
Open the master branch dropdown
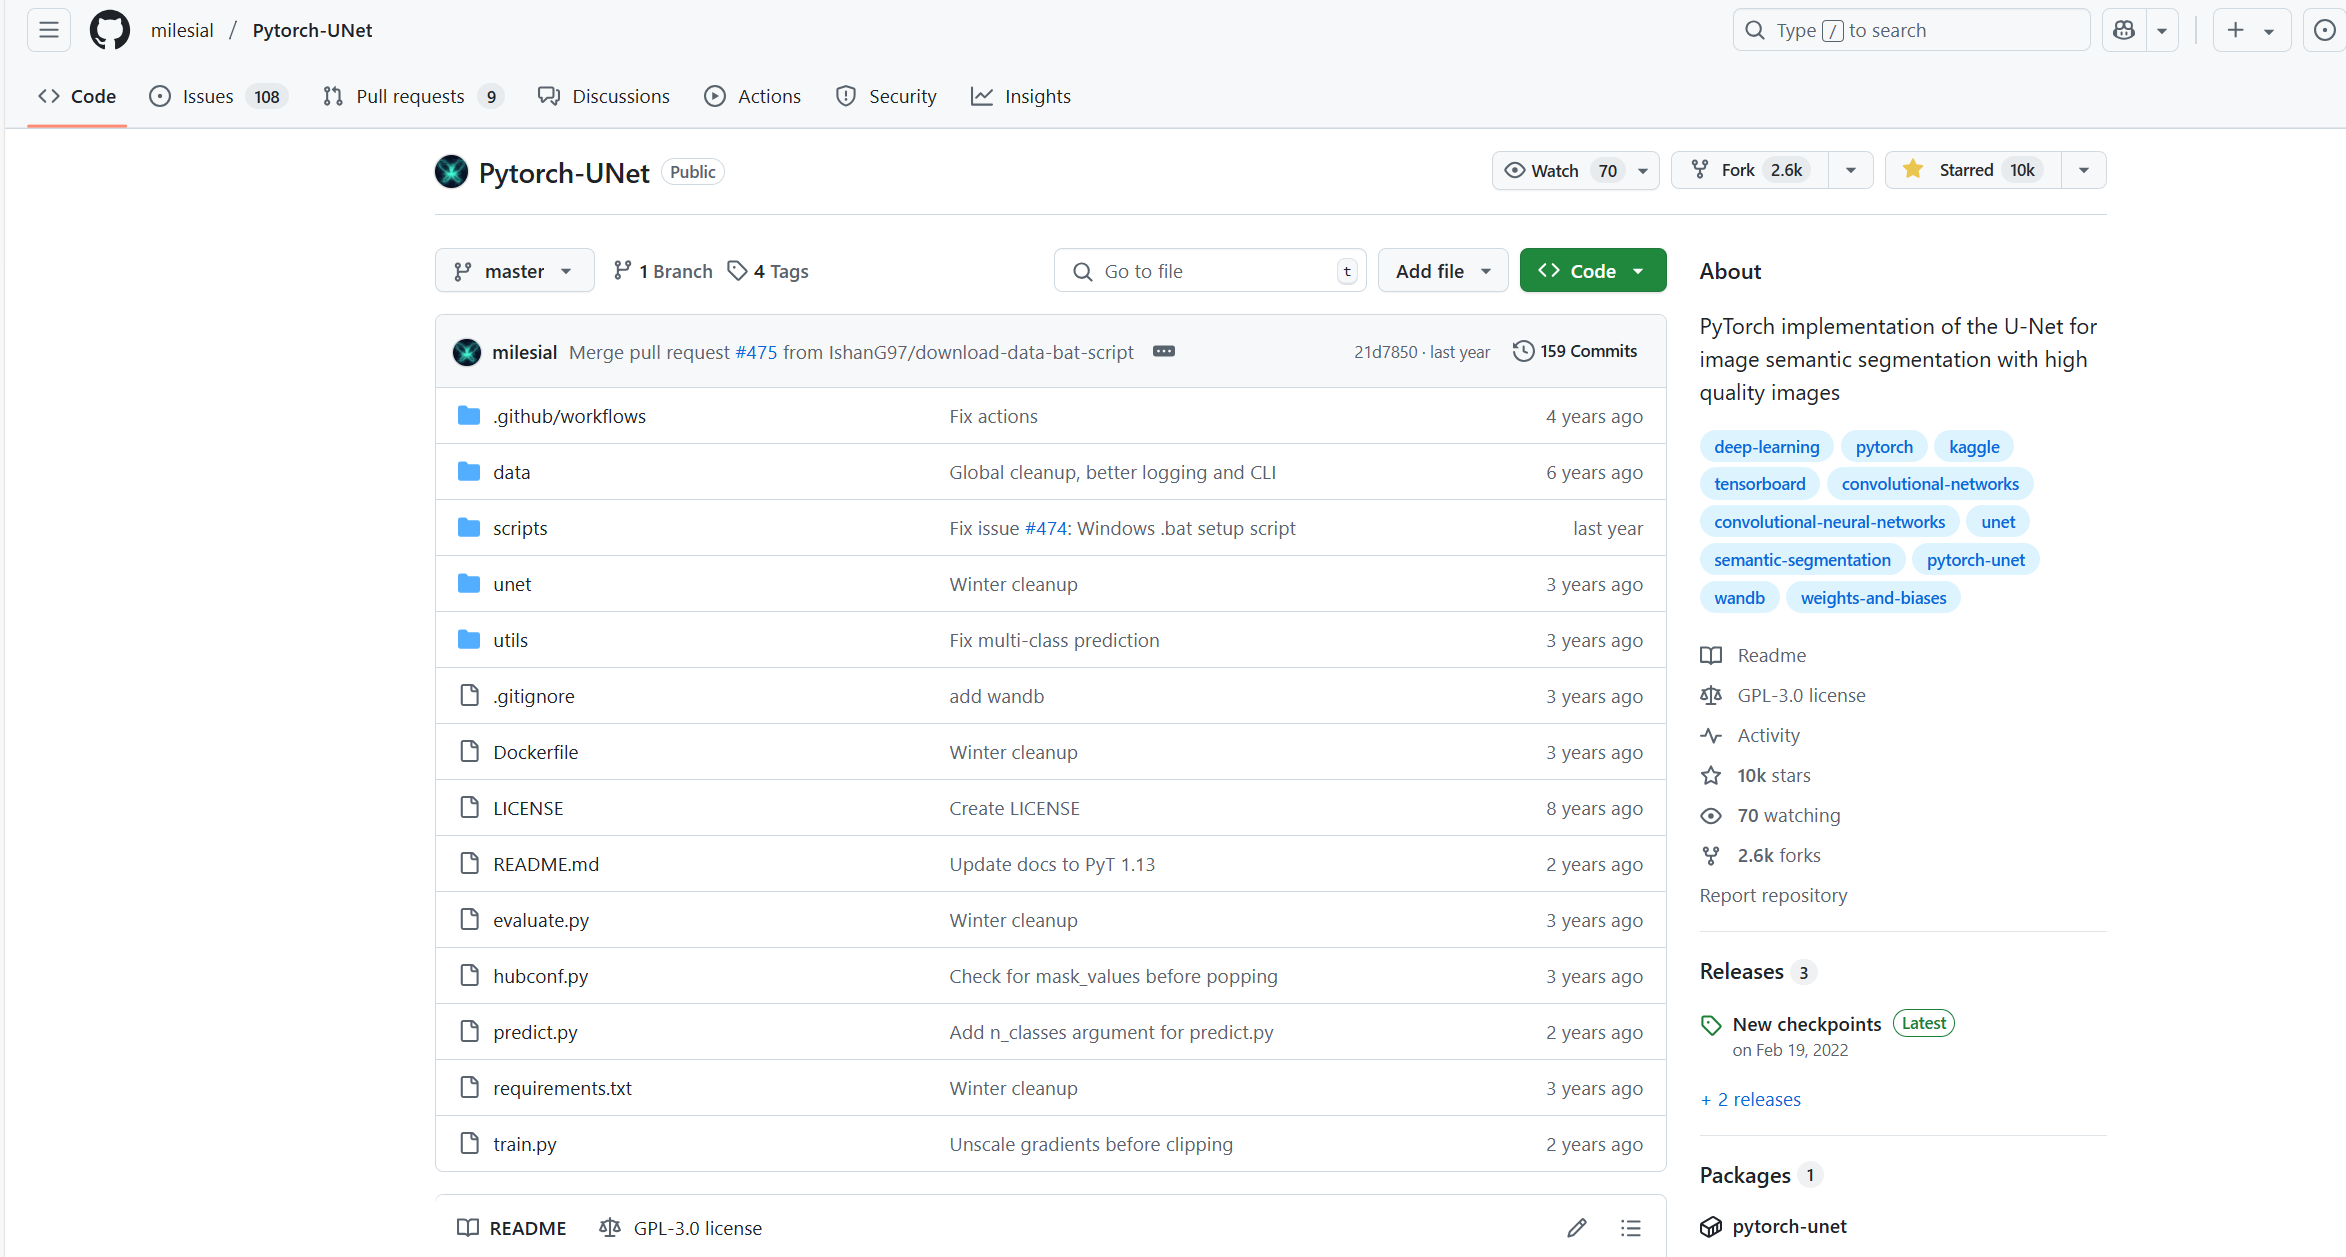point(514,271)
